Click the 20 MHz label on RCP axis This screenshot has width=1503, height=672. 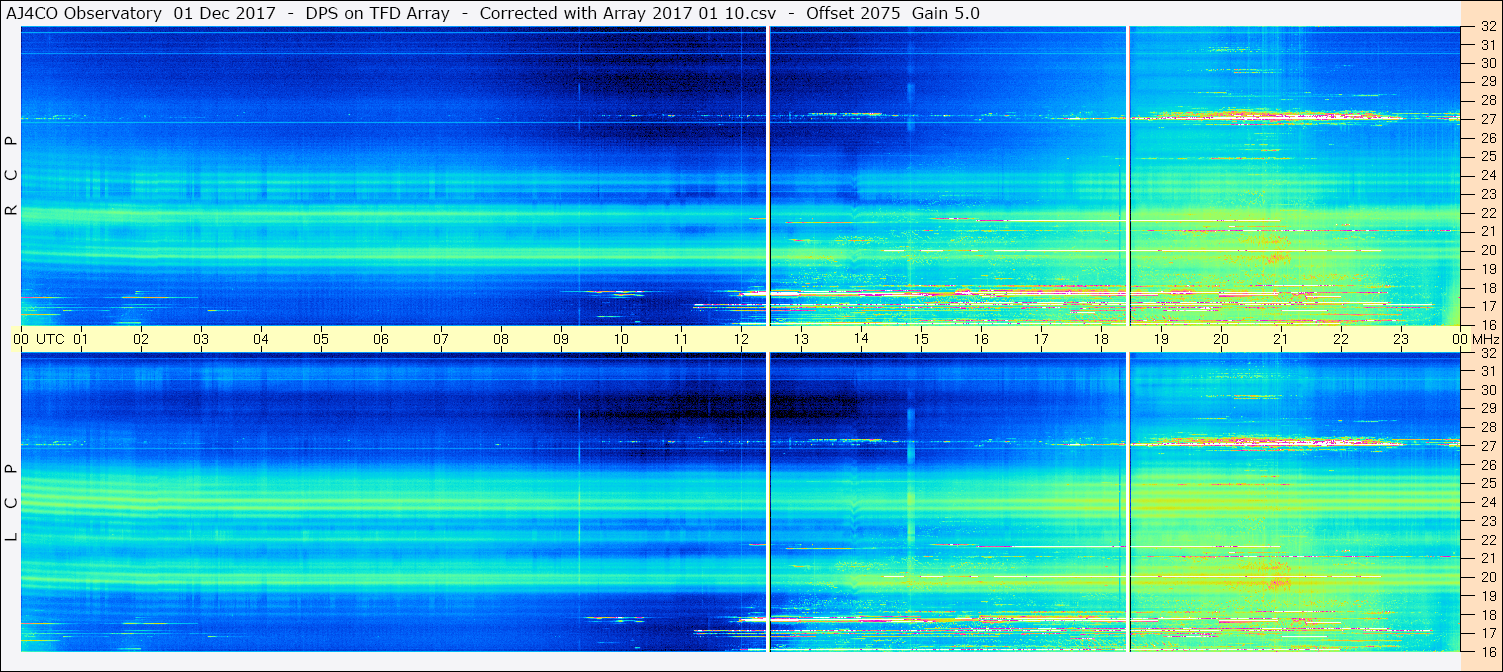click(1487, 250)
